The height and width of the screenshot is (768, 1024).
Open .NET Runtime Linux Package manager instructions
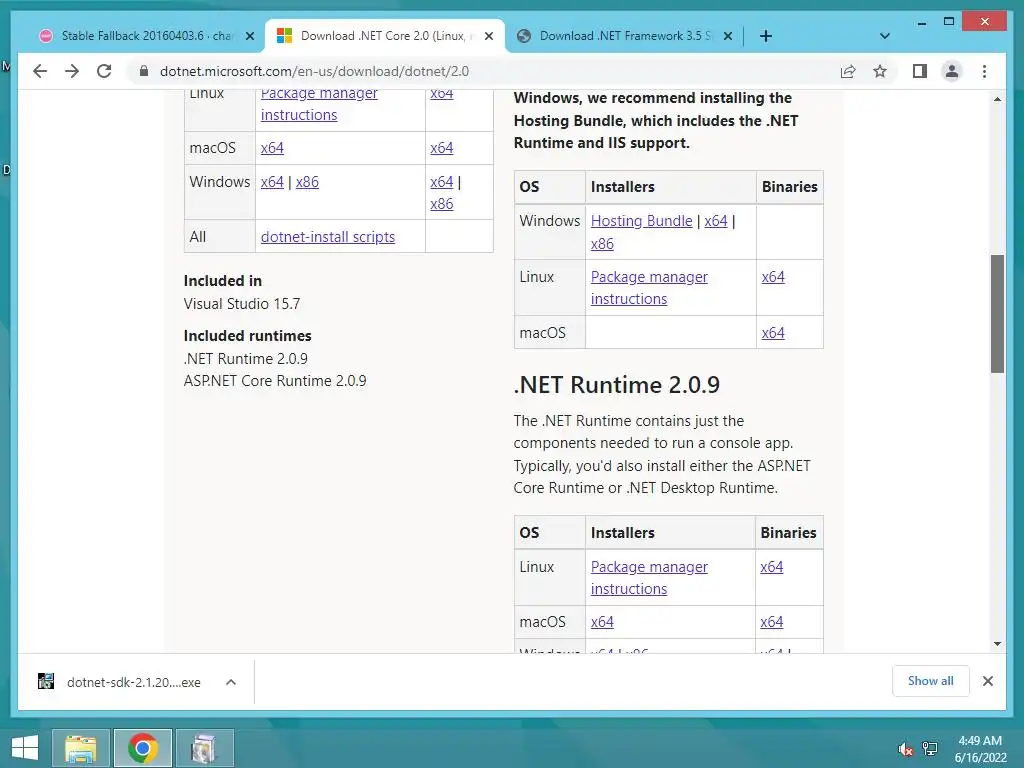coord(649,578)
